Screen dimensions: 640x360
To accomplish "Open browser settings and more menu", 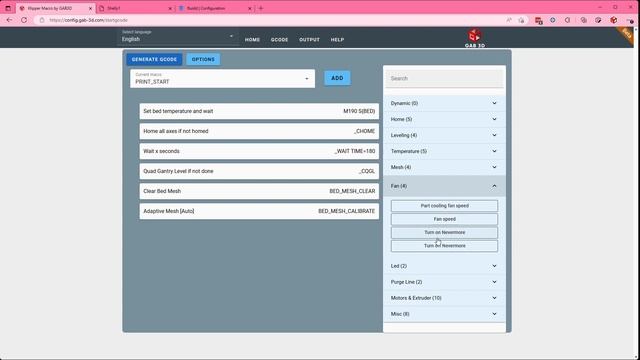I will click(x=629, y=20).
